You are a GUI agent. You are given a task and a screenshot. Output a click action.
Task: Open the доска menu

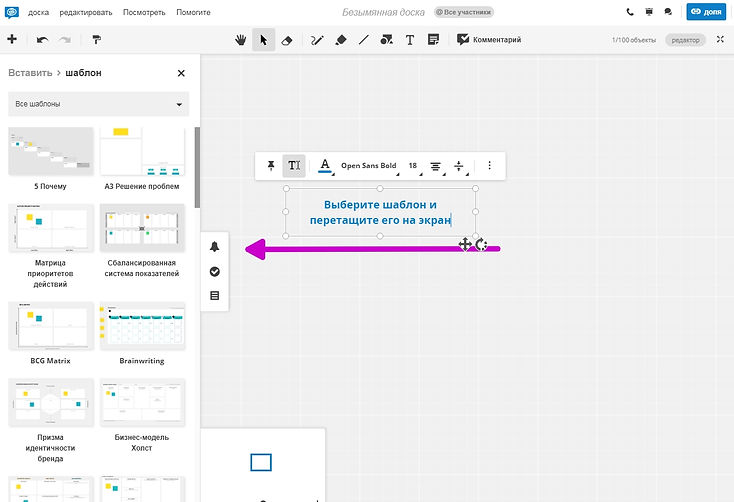pos(38,13)
